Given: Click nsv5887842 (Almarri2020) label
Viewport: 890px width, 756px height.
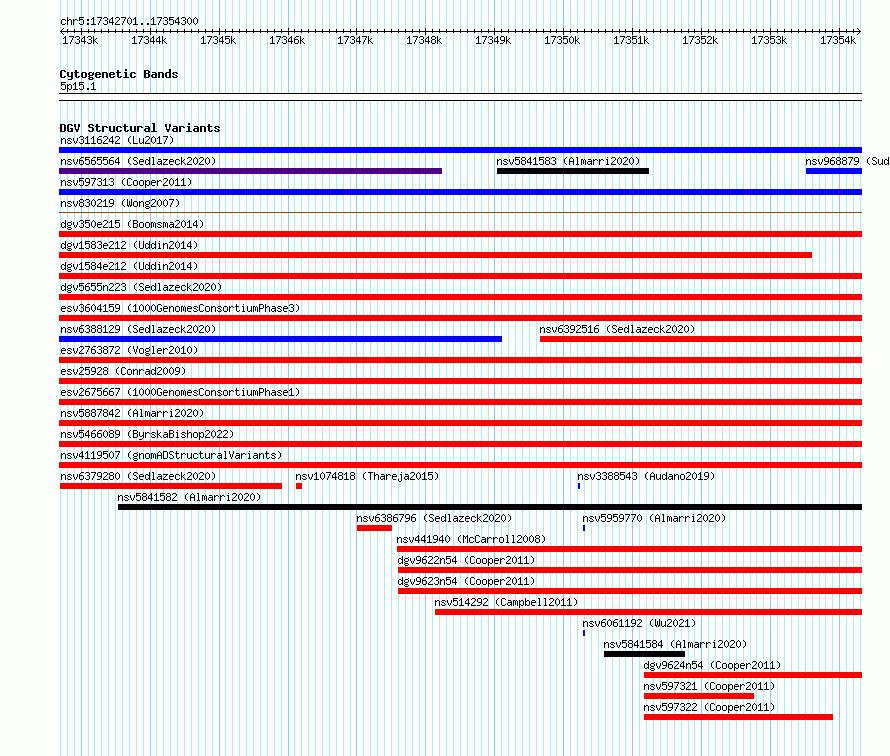Looking at the screenshot, I should point(132,413).
